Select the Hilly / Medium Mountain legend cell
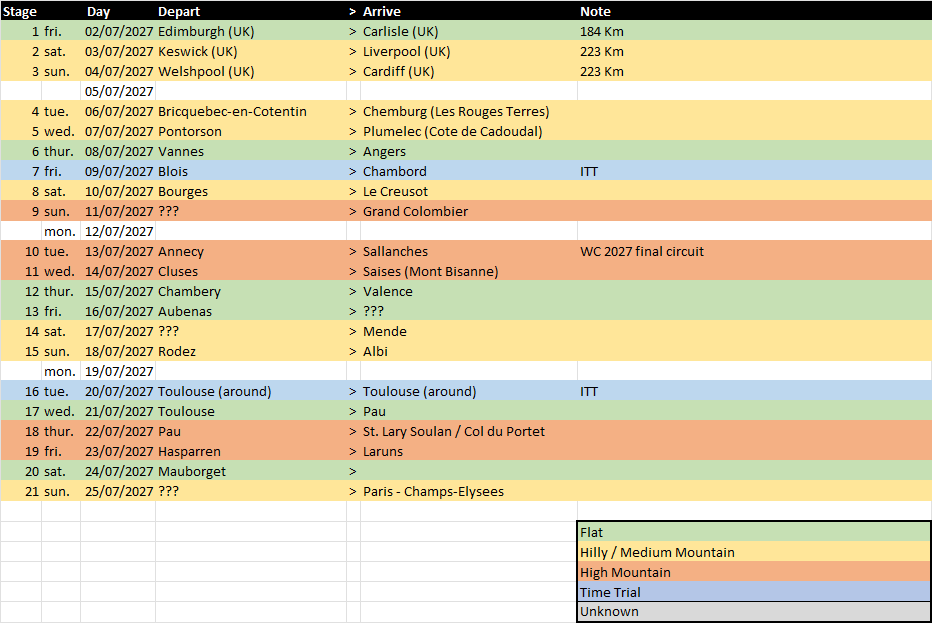This screenshot has width=932, height=623. point(754,552)
